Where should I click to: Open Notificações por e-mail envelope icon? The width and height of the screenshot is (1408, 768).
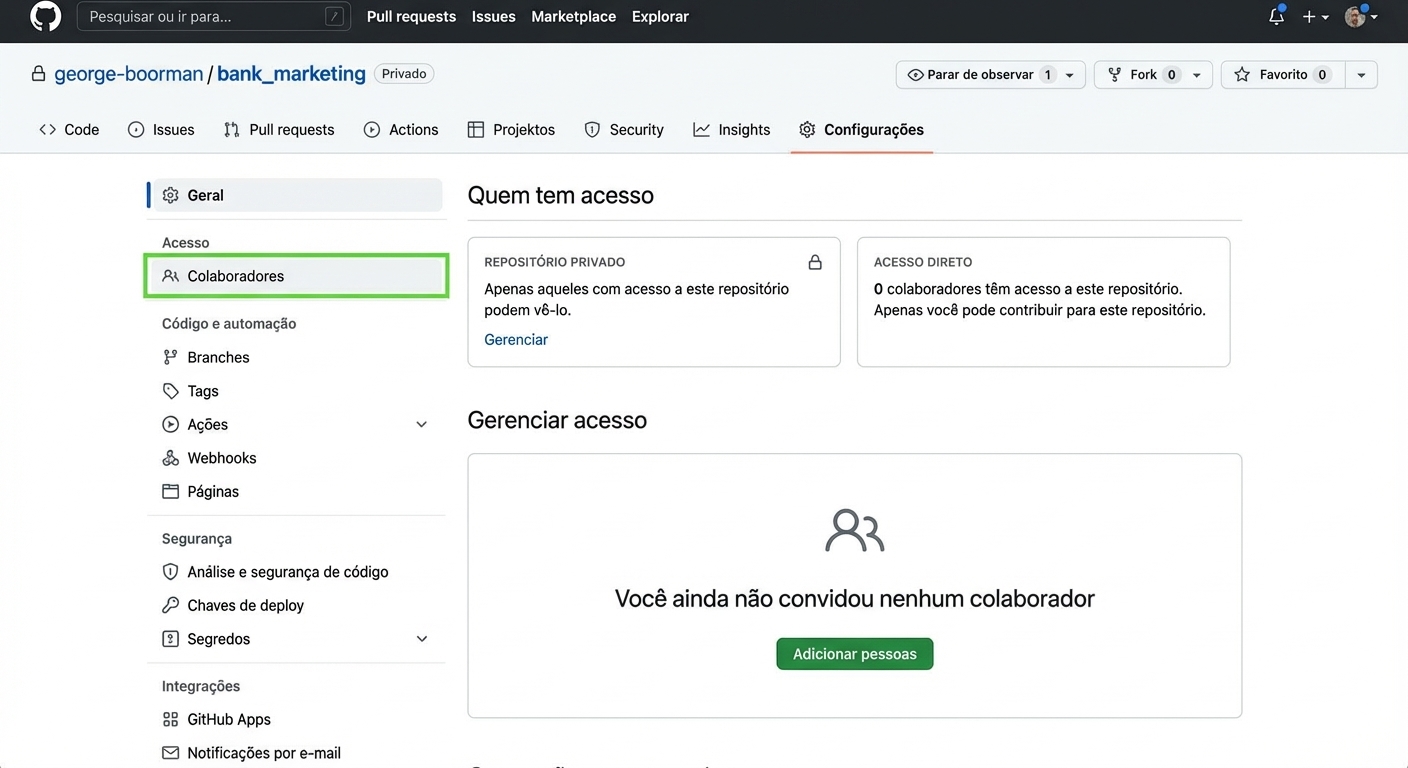171,752
